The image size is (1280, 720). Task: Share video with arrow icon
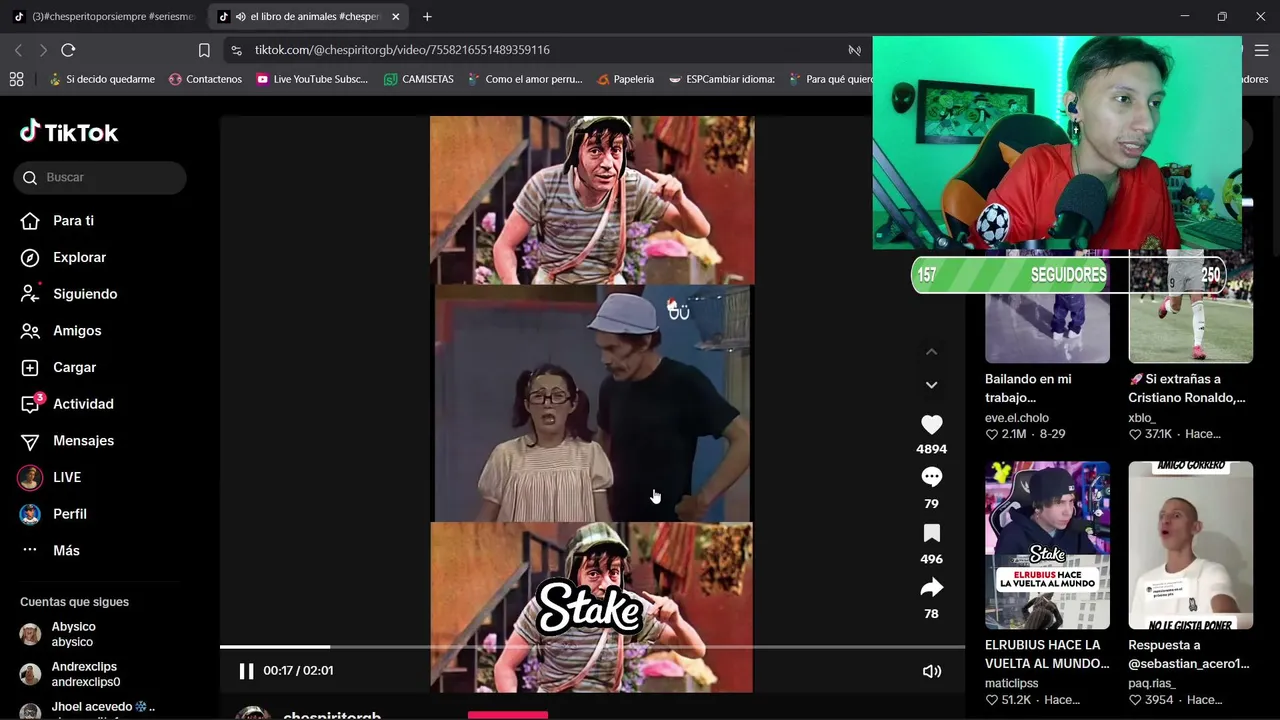point(931,588)
